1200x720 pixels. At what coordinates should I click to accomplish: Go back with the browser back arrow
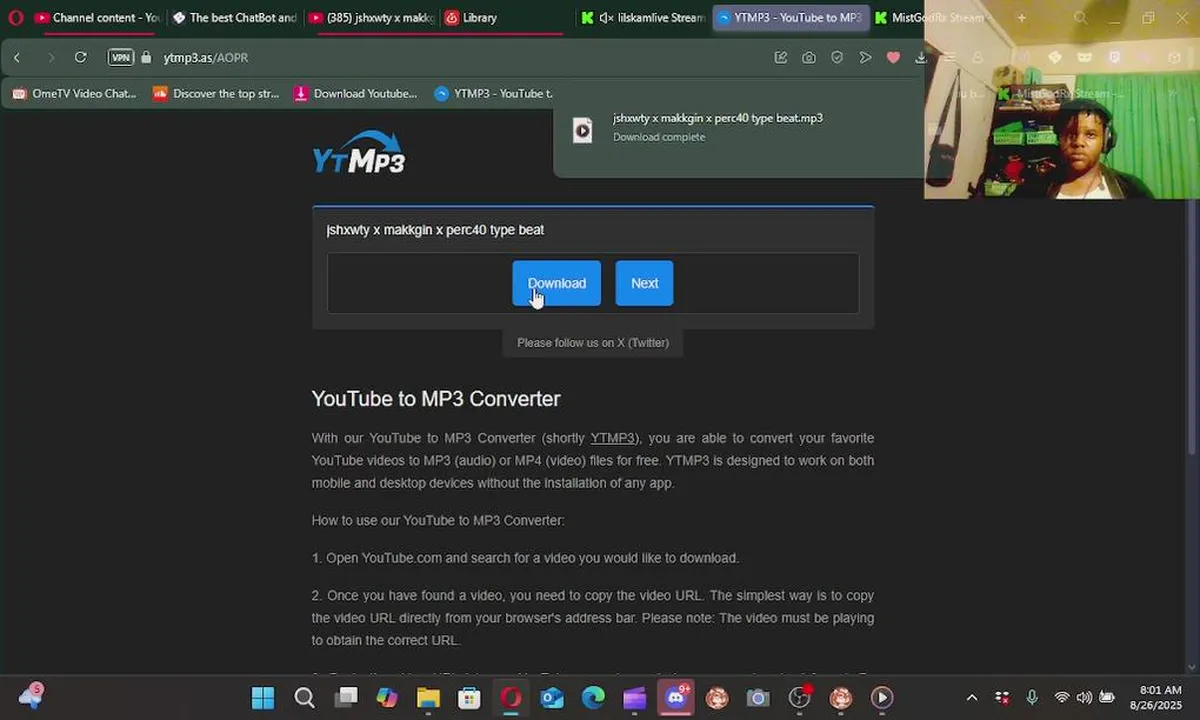(x=17, y=58)
